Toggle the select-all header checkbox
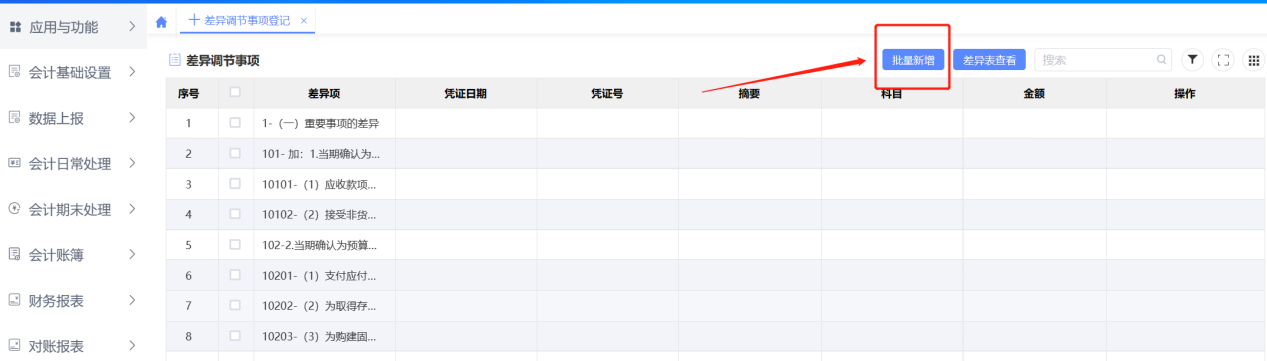The width and height of the screenshot is (1267, 361). point(235,93)
